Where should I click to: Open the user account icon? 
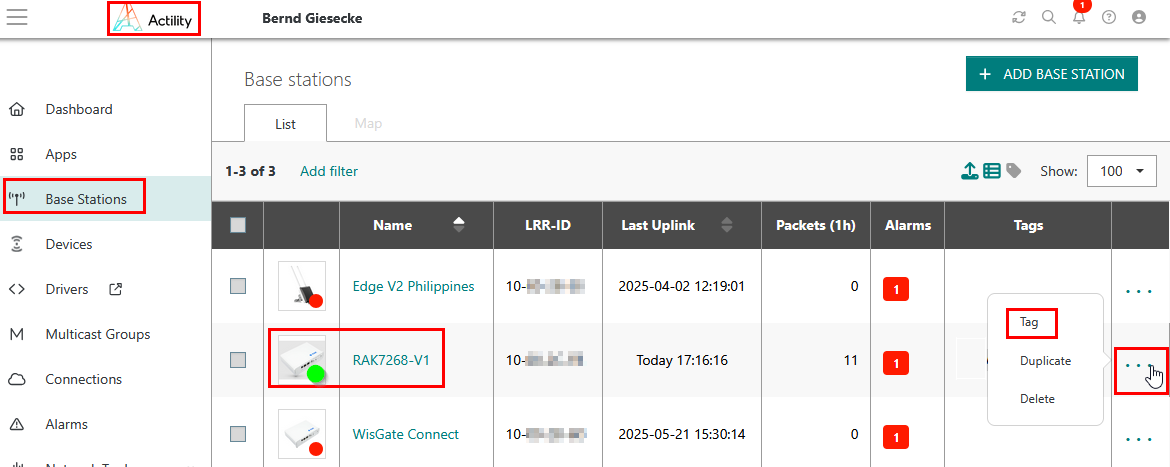(1139, 17)
